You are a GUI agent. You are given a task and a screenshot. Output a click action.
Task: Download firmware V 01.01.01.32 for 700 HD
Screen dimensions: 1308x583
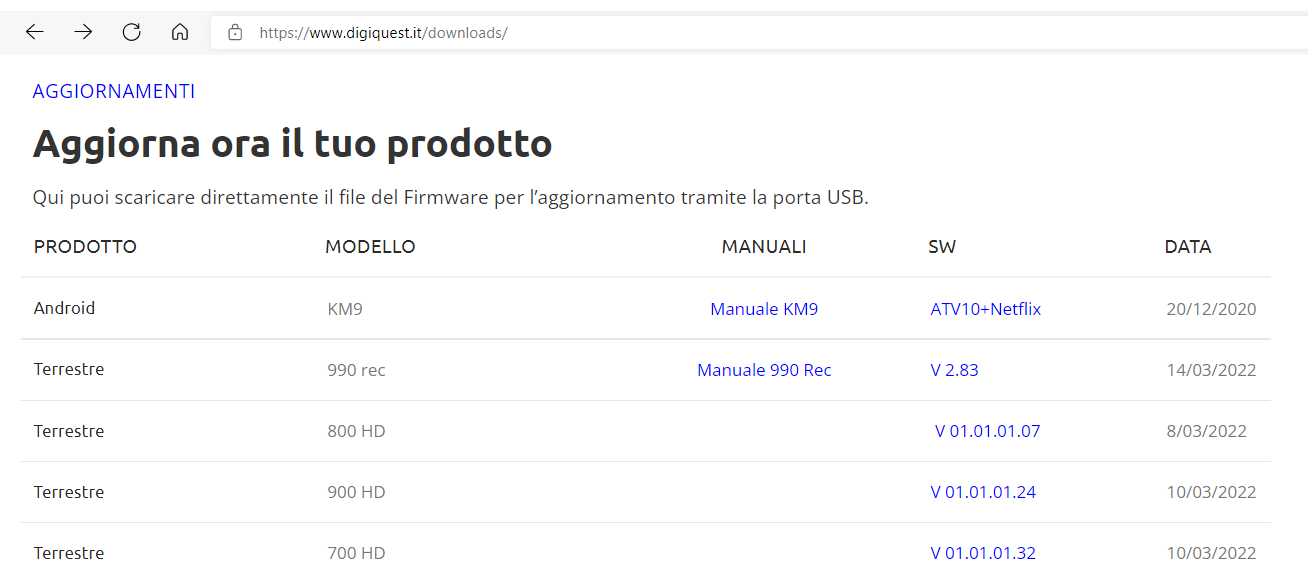click(x=983, y=552)
